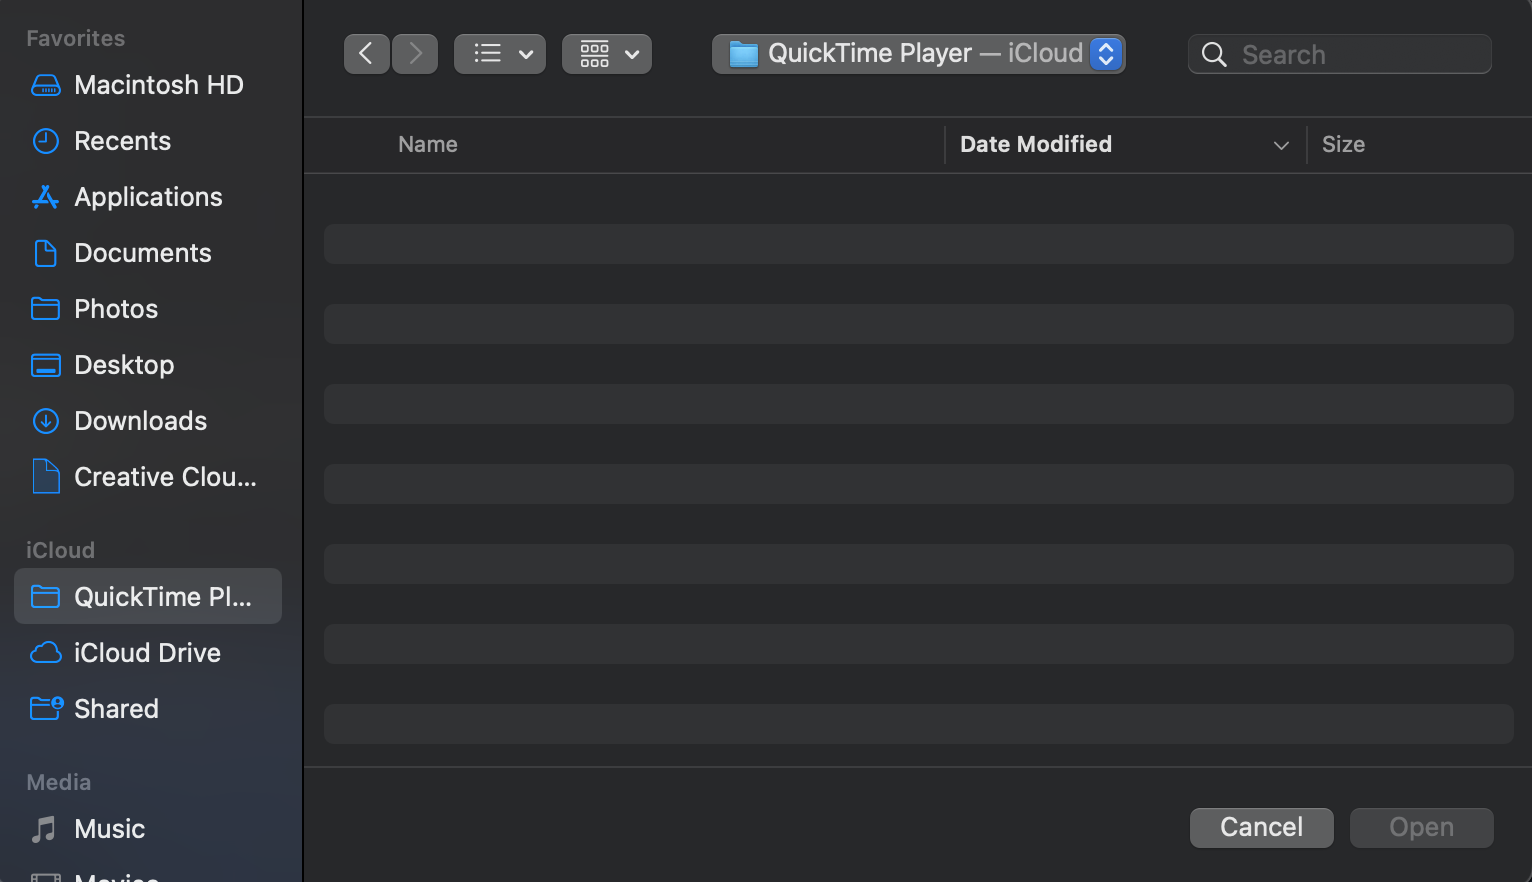This screenshot has height=882, width=1532.
Task: Select Music under Media in sidebar
Action: point(148,829)
